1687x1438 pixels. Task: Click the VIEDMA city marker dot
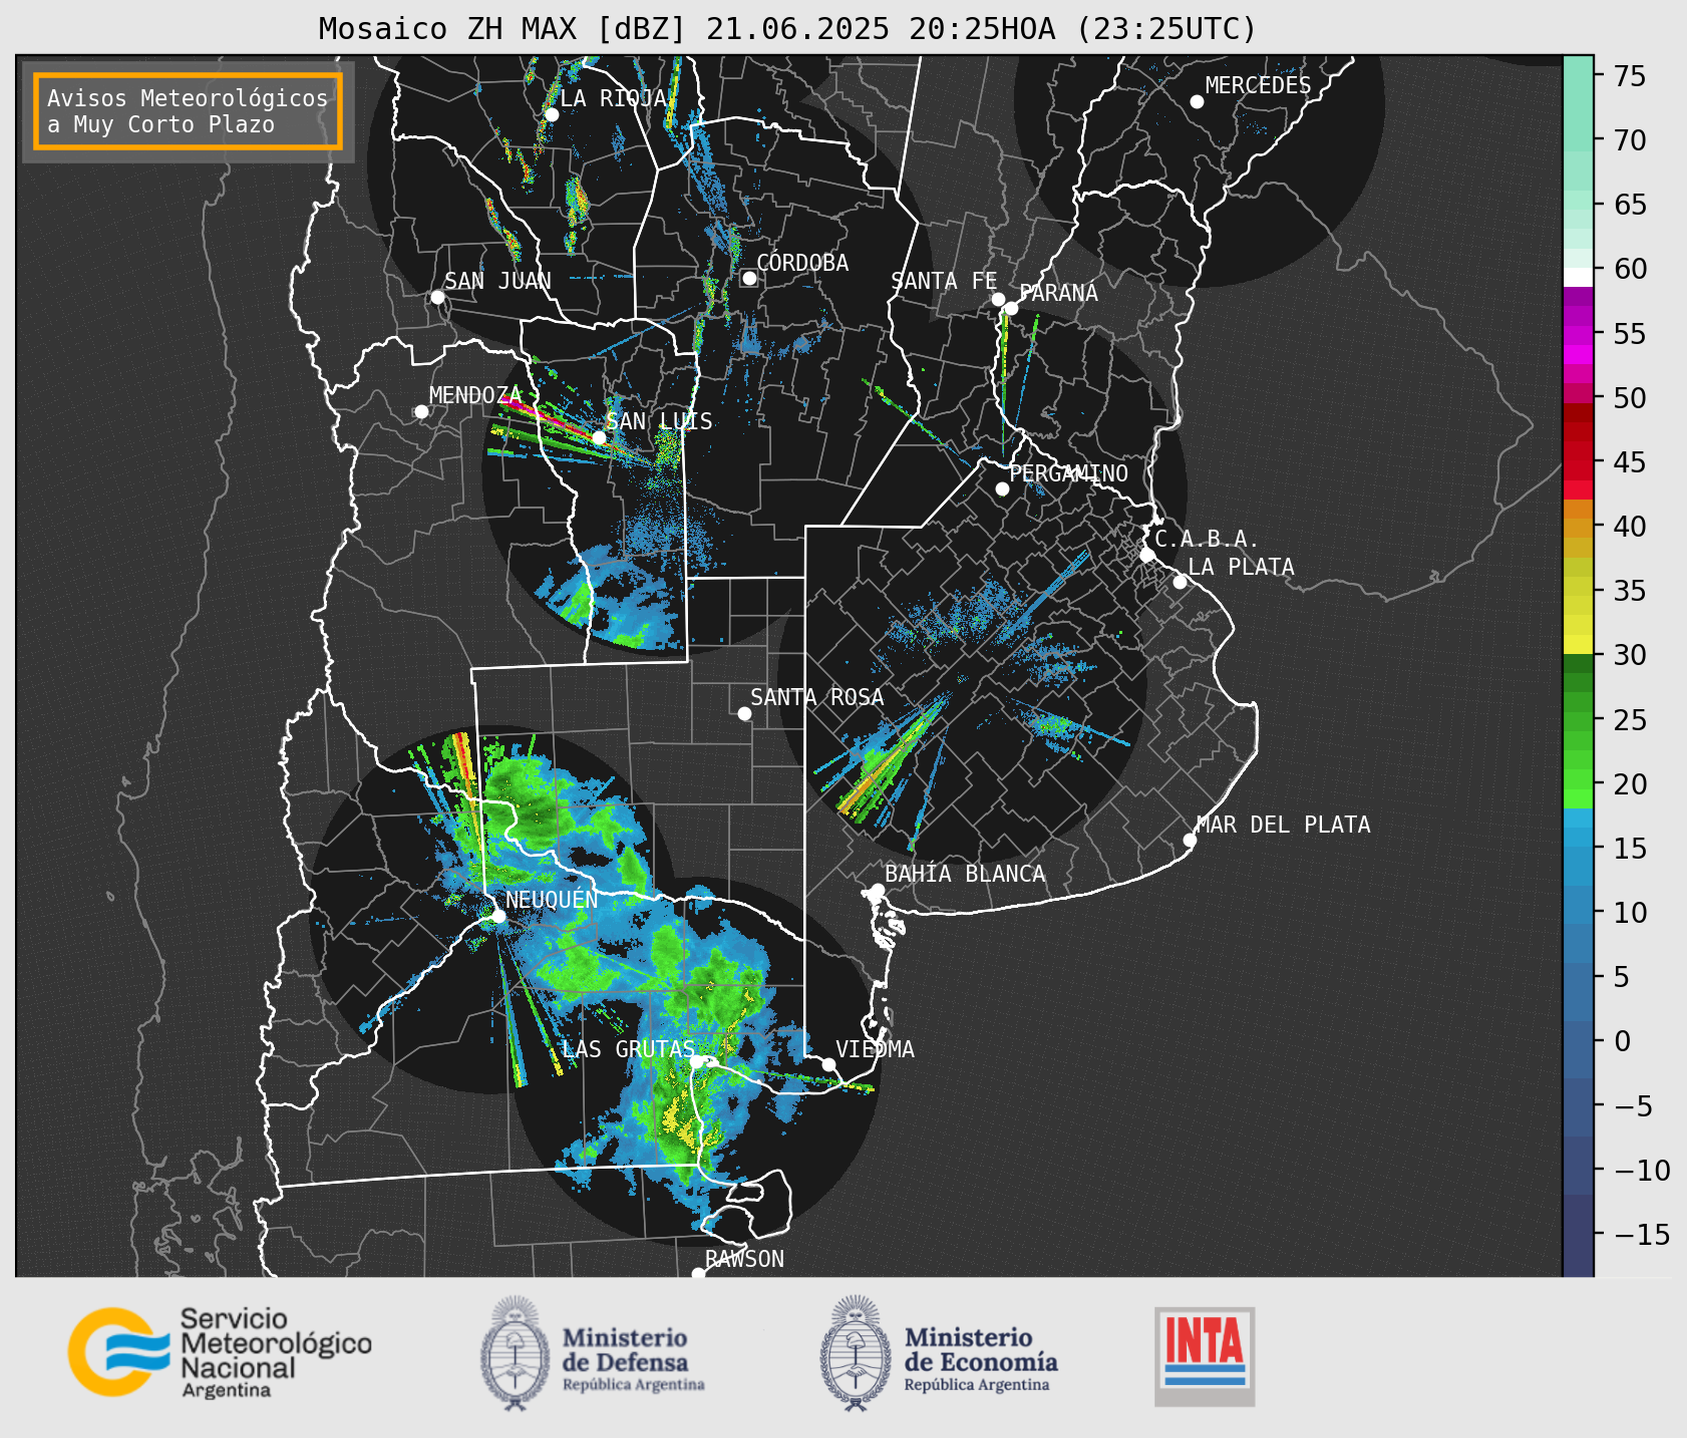[x=828, y=1064]
